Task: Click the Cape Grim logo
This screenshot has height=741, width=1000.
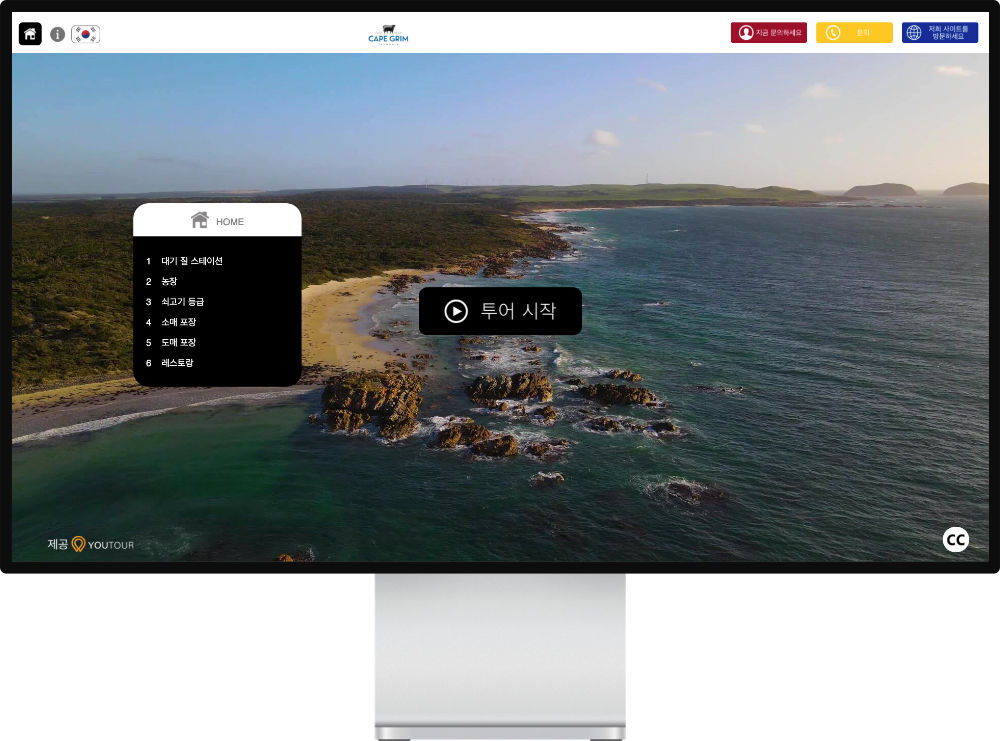Action: coord(388,35)
